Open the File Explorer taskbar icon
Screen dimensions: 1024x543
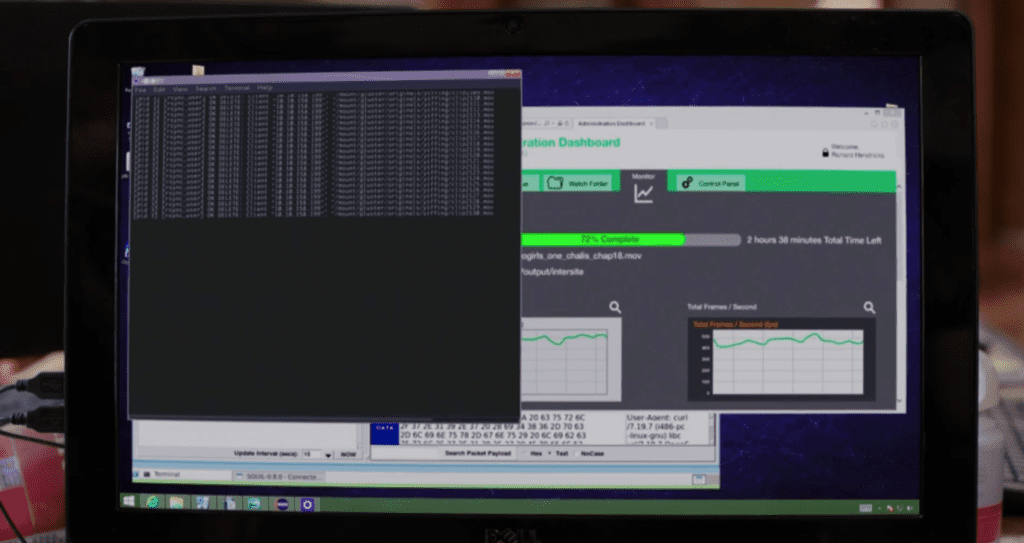176,502
